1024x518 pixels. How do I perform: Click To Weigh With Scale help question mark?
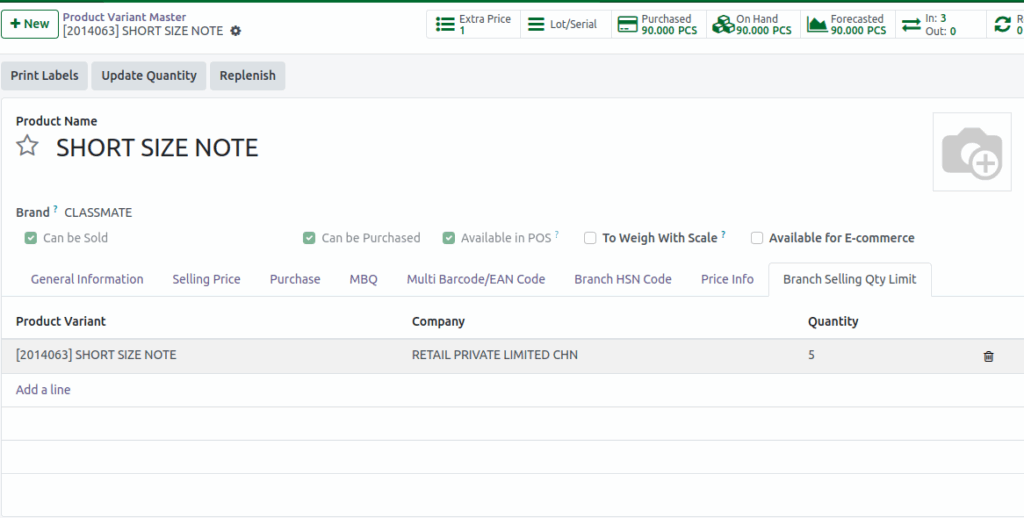click(724, 235)
